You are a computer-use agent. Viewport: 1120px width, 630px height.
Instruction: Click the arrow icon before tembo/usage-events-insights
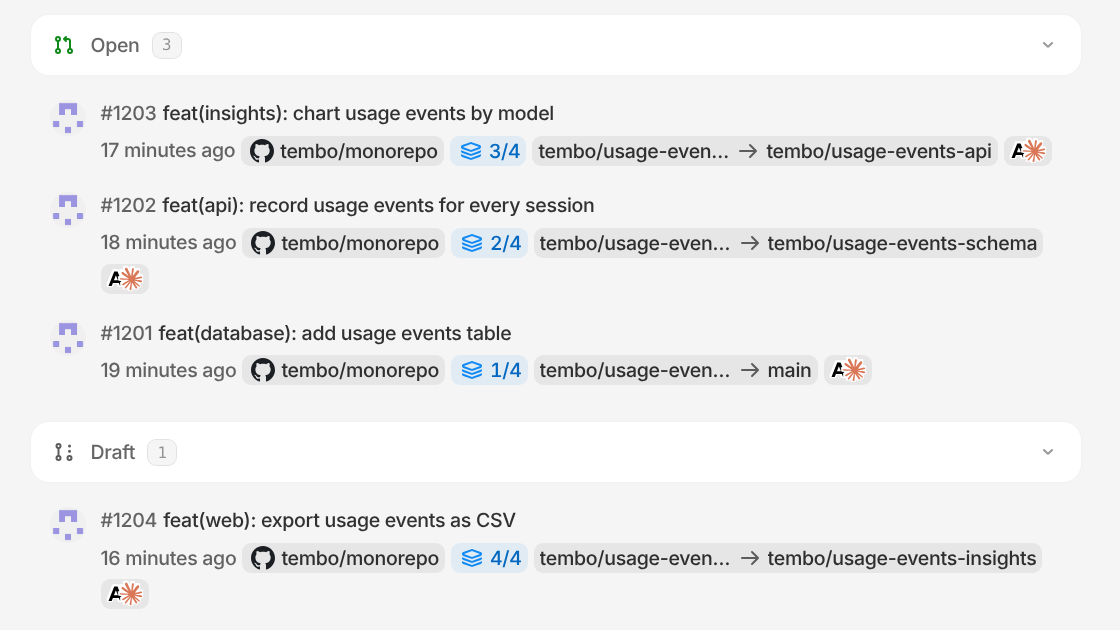[749, 558]
